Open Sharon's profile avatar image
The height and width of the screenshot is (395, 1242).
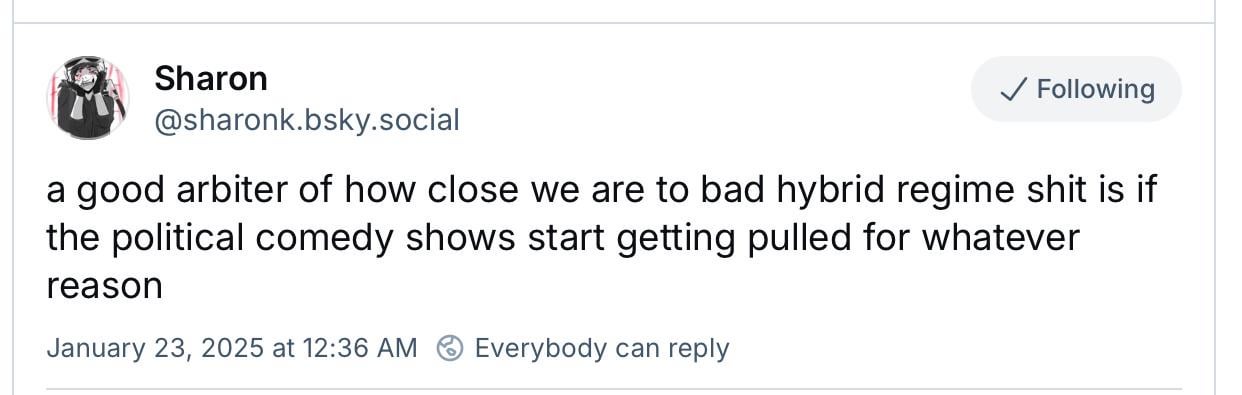pos(88,97)
